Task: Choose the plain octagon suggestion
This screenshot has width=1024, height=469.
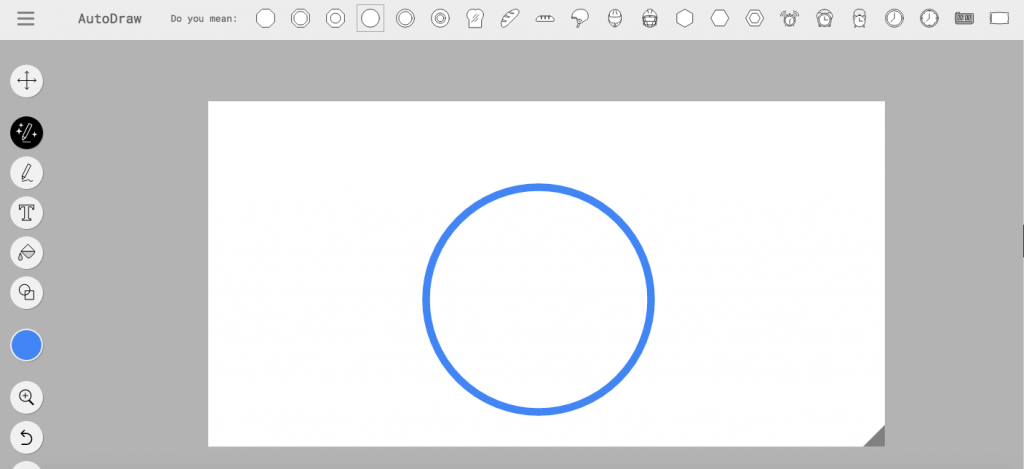Action: (x=265, y=18)
